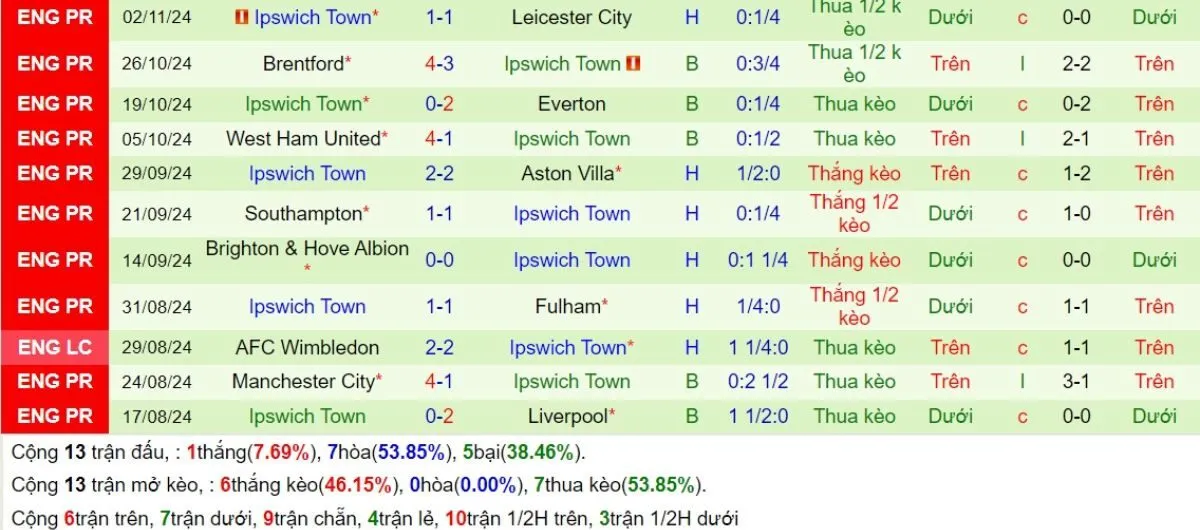Select the ENG PR badge dated 17/08/24

click(x=55, y=417)
